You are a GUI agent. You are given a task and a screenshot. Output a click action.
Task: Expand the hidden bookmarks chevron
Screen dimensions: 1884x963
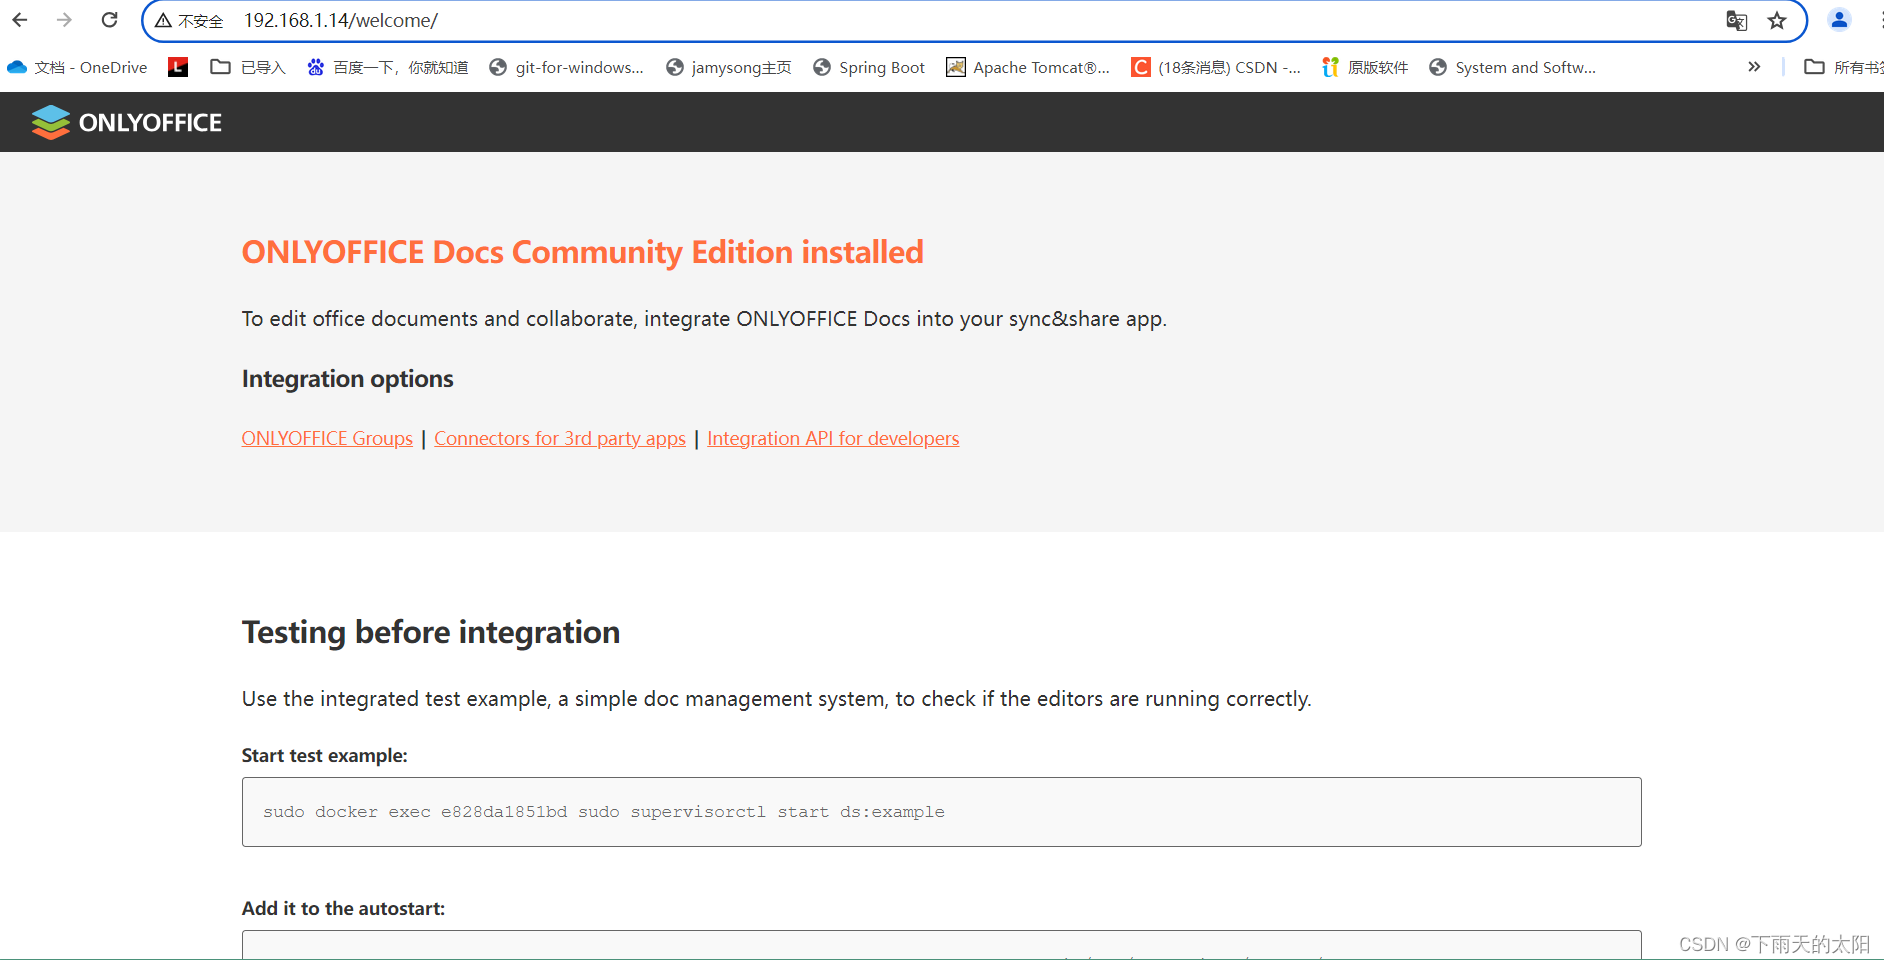coord(1754,67)
